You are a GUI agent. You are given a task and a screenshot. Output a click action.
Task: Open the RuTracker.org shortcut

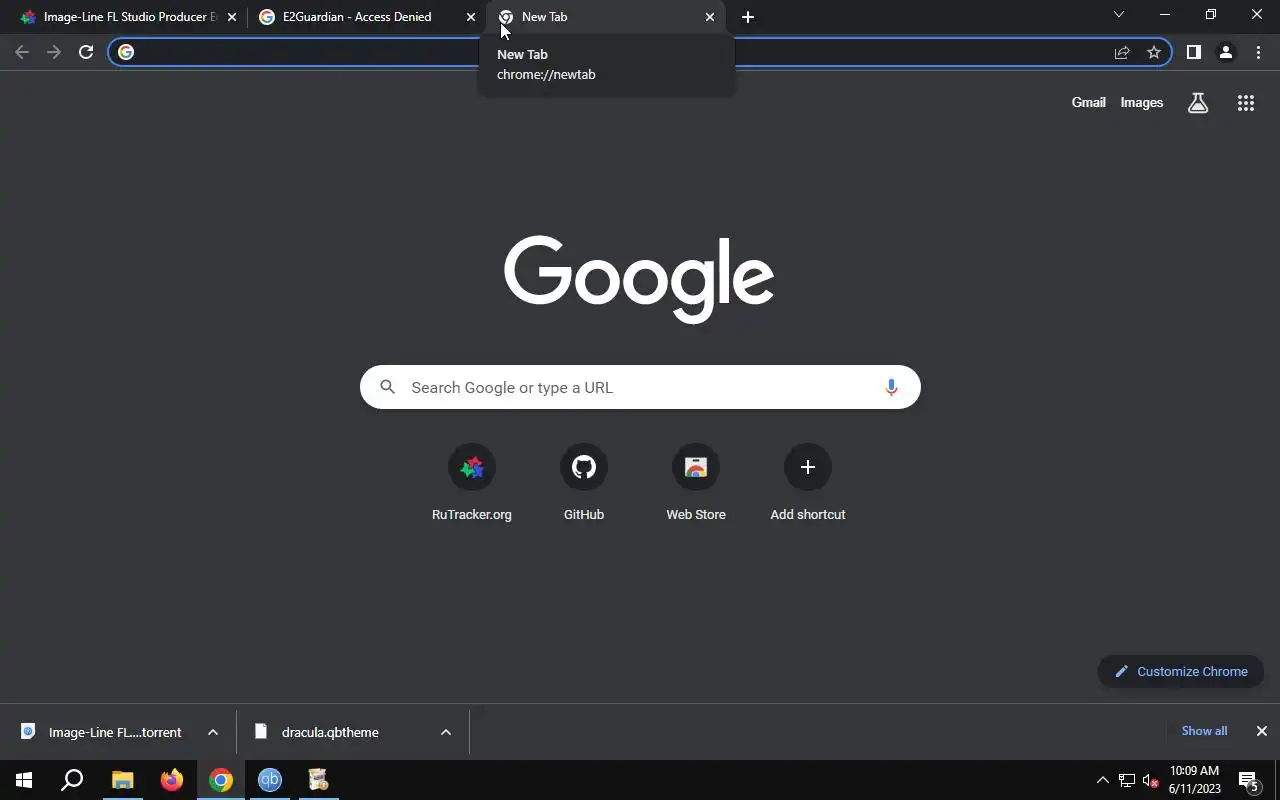click(472, 484)
